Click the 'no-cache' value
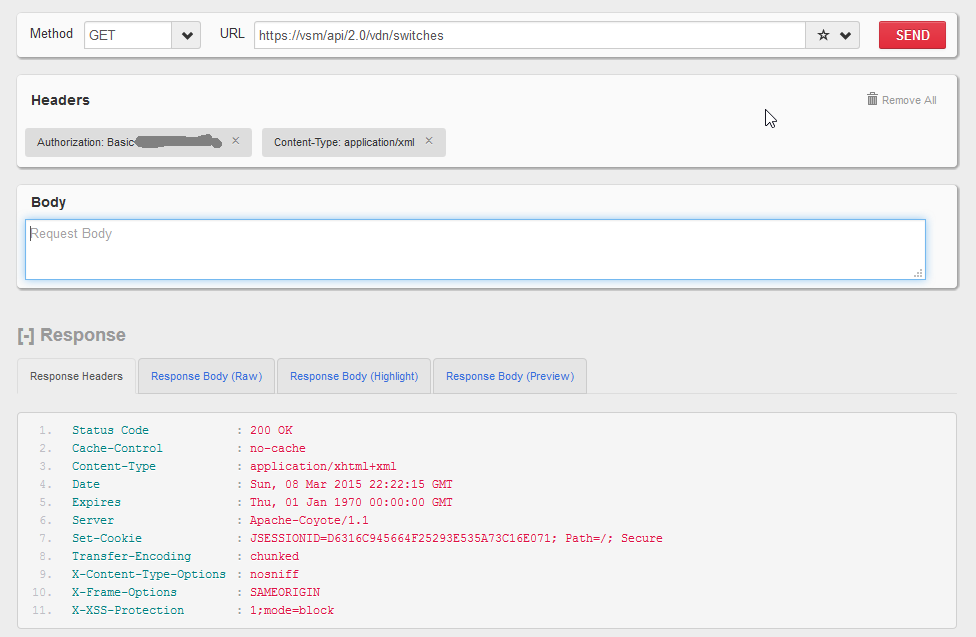 [278, 448]
